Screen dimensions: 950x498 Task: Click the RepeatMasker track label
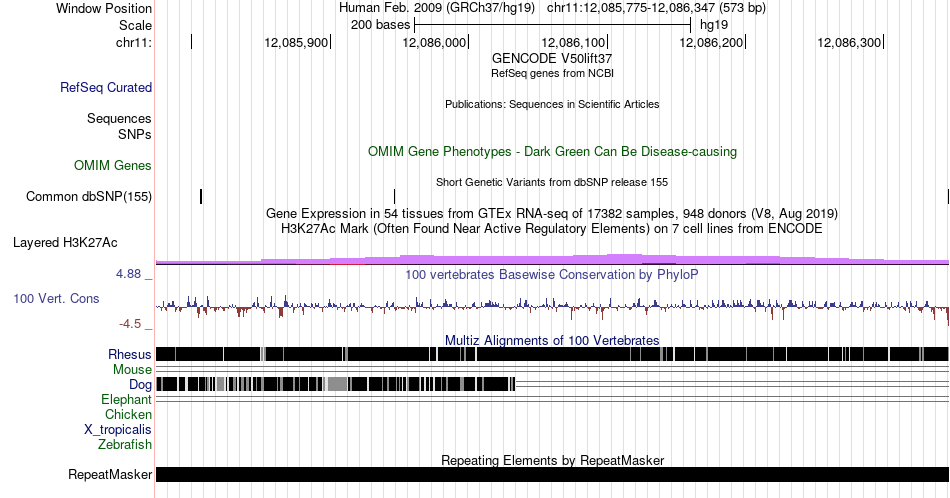tap(110, 474)
